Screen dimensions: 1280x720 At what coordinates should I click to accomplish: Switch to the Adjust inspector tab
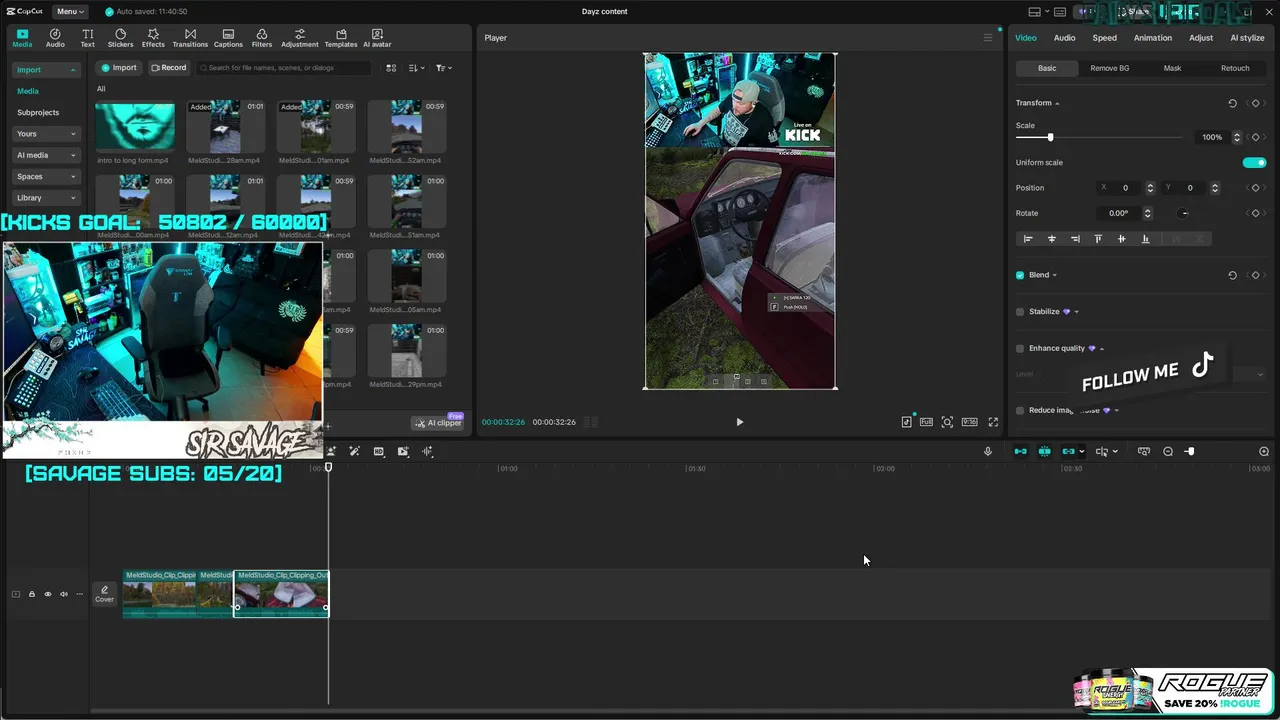1201,38
